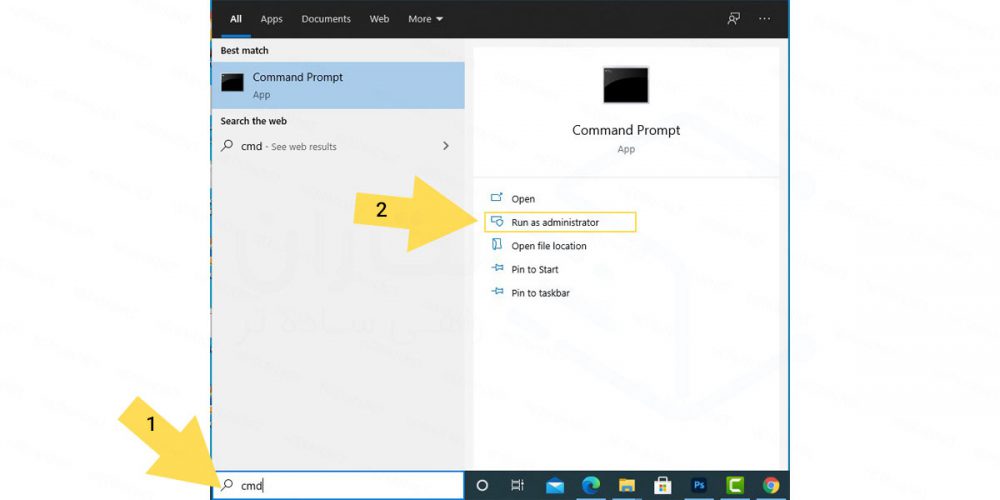Open Microsoft Store from taskbar
This screenshot has width=1000, height=500.
pyautogui.click(x=663, y=486)
